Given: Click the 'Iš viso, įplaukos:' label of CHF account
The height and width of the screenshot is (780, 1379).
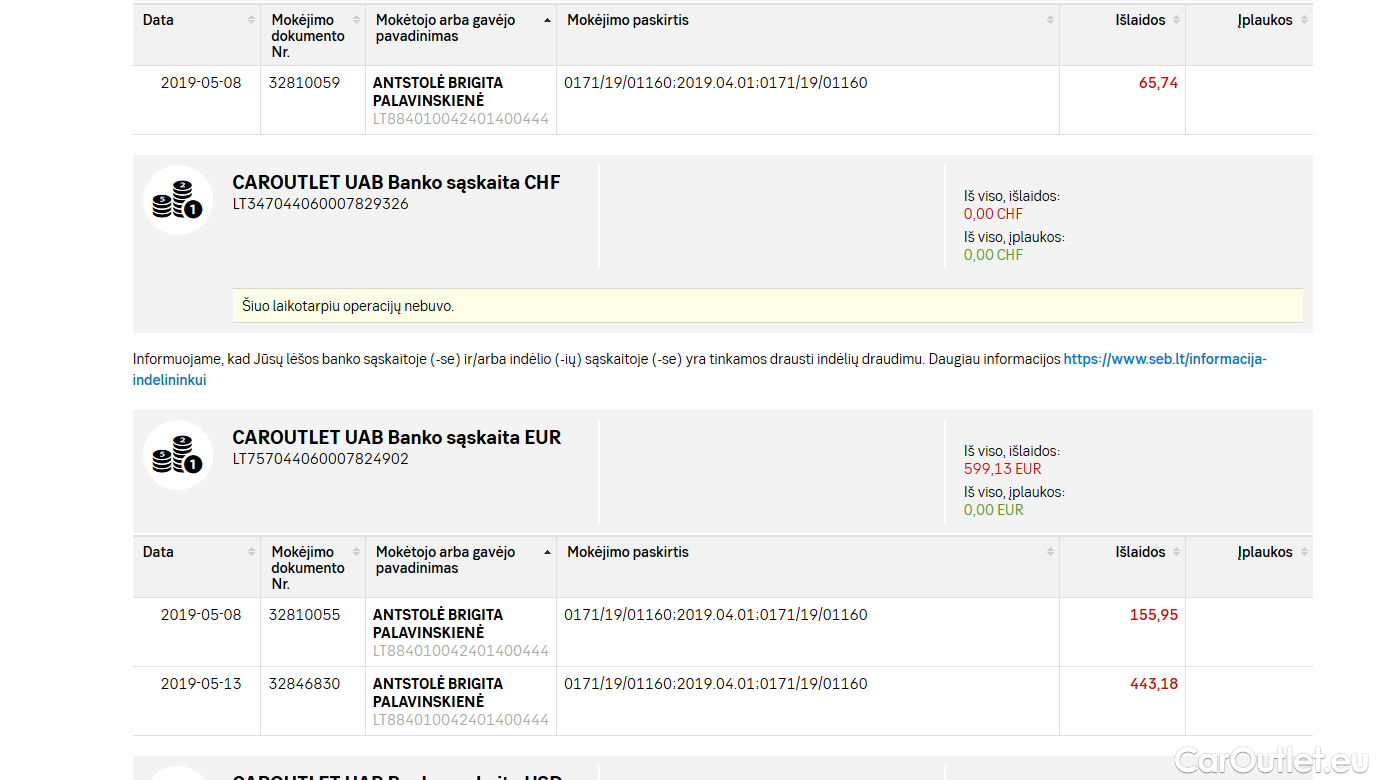Looking at the screenshot, I should click(1014, 237).
